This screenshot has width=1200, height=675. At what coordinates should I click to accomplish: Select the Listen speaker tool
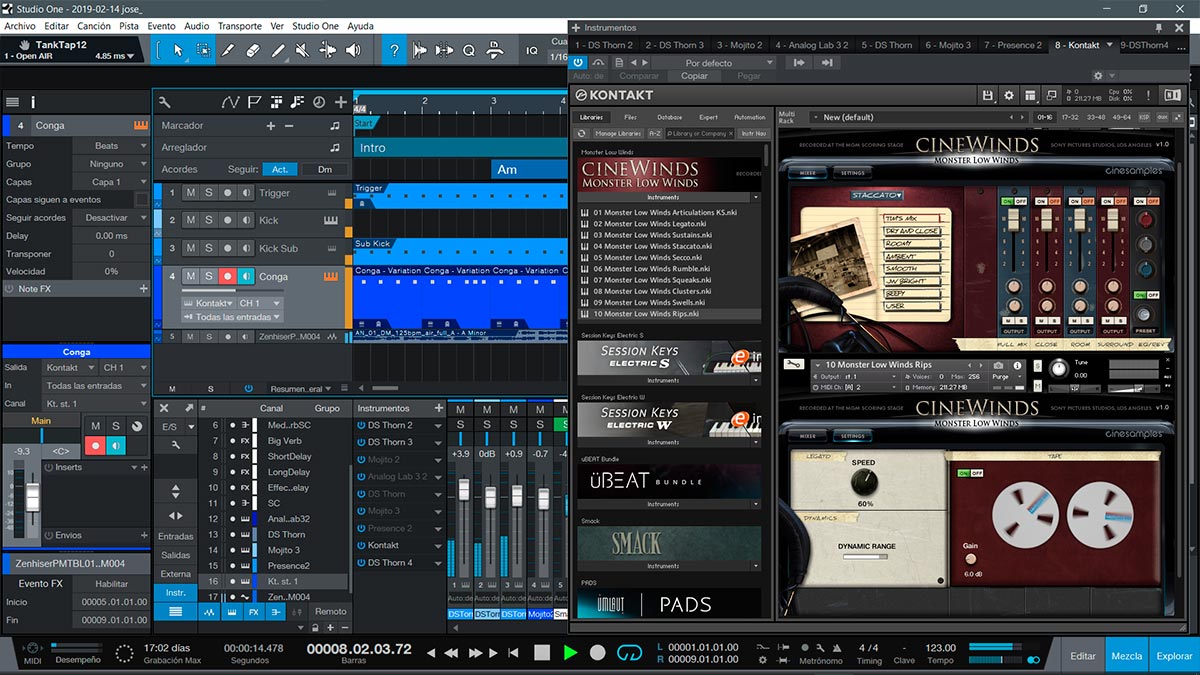click(x=355, y=50)
